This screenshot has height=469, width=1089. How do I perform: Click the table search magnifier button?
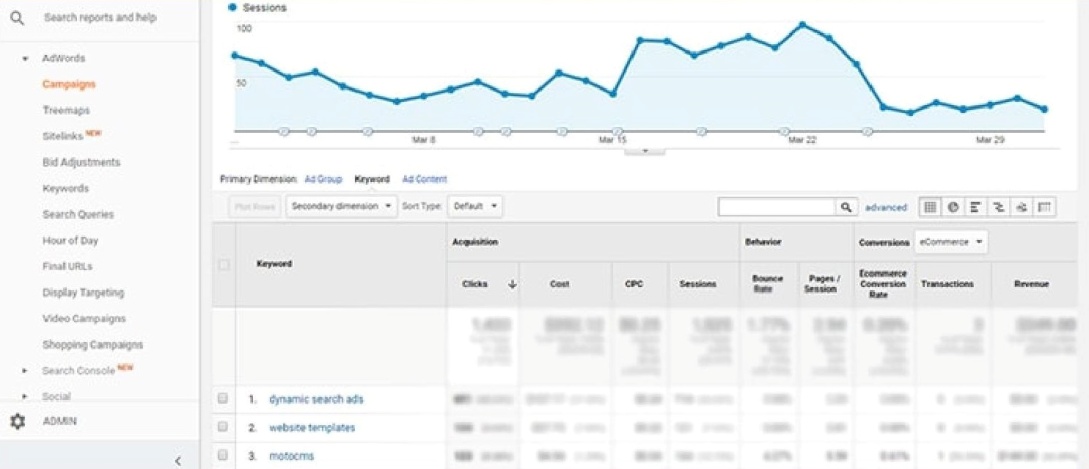coord(847,207)
